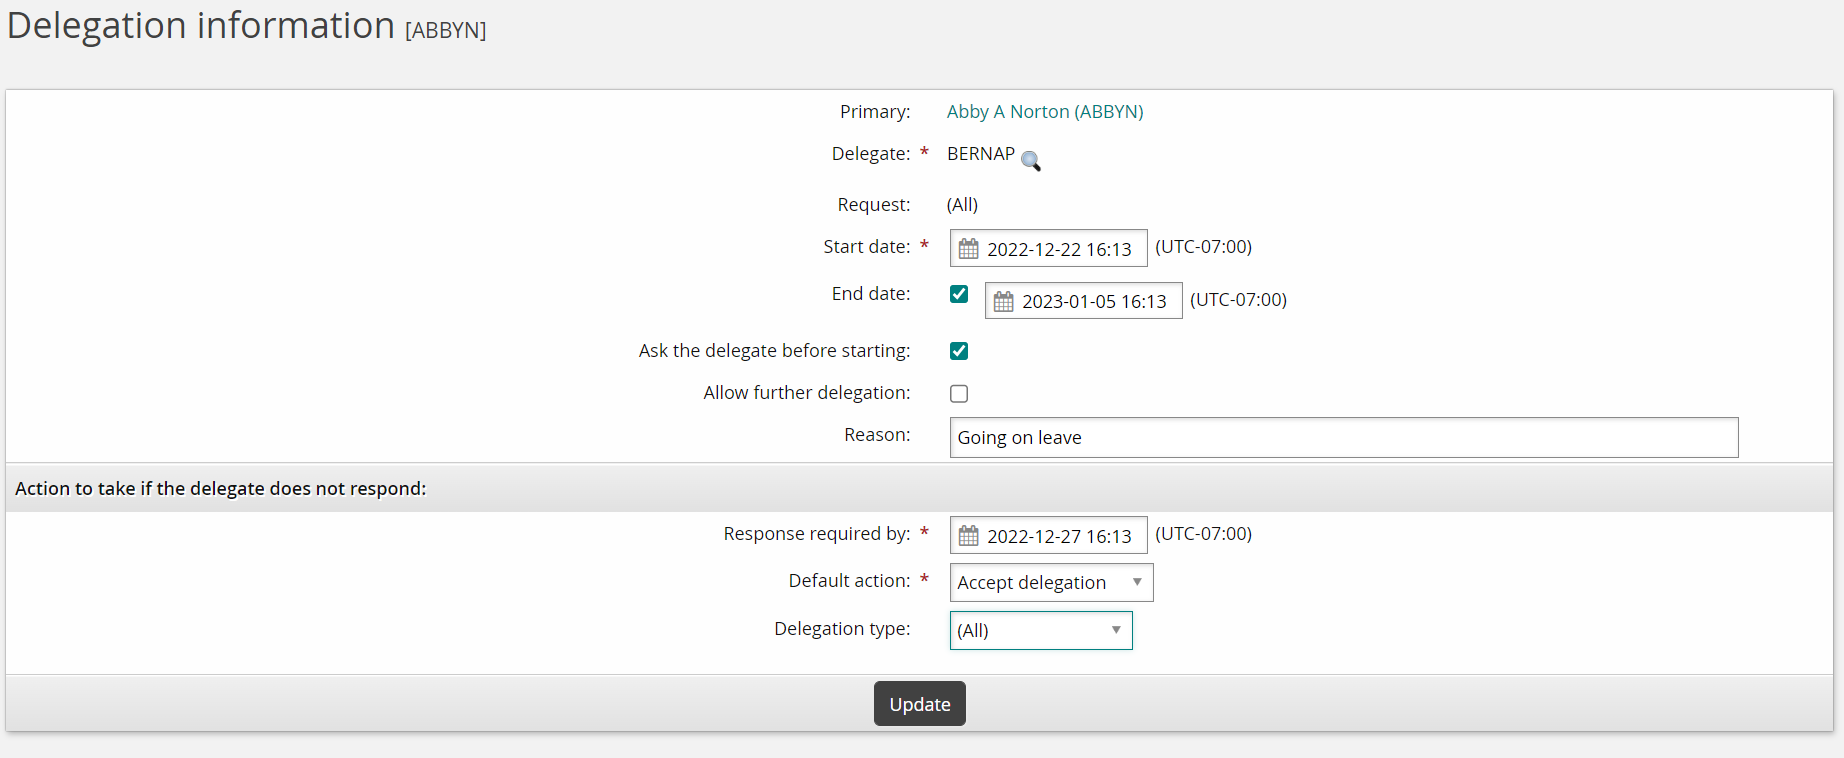Click the delegate search magnifier icon

point(1031,161)
